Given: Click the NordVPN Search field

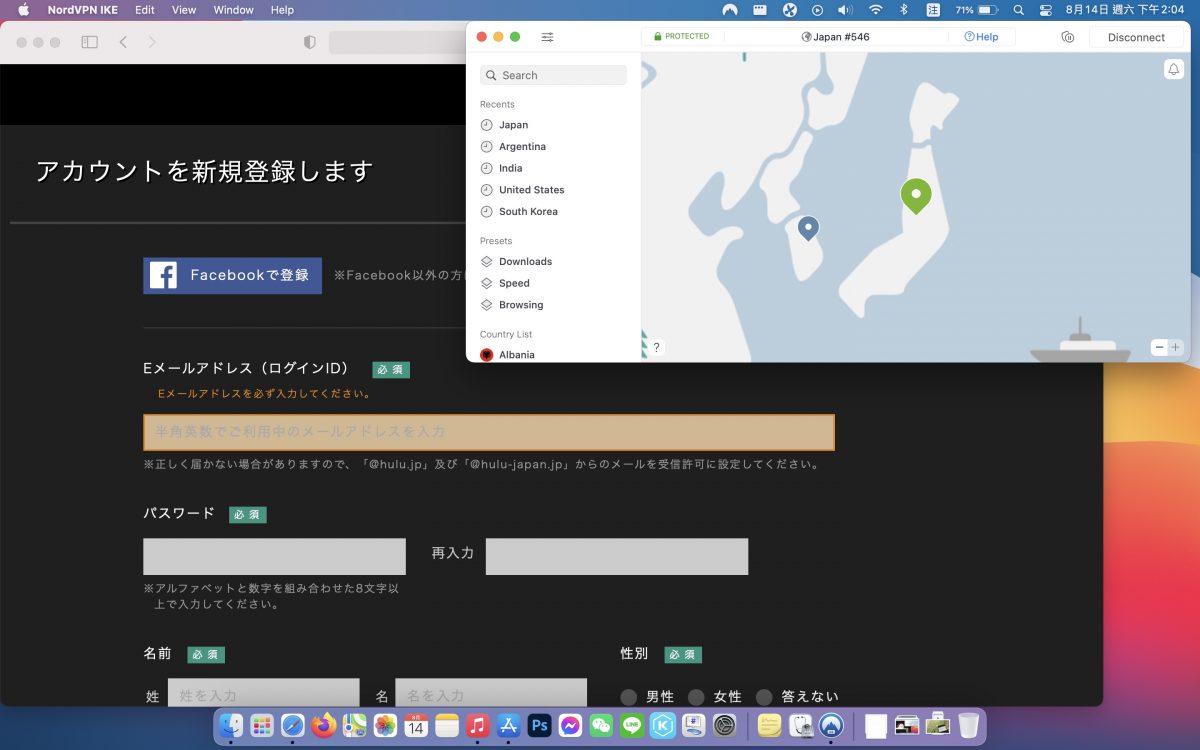Looking at the screenshot, I should (x=553, y=75).
